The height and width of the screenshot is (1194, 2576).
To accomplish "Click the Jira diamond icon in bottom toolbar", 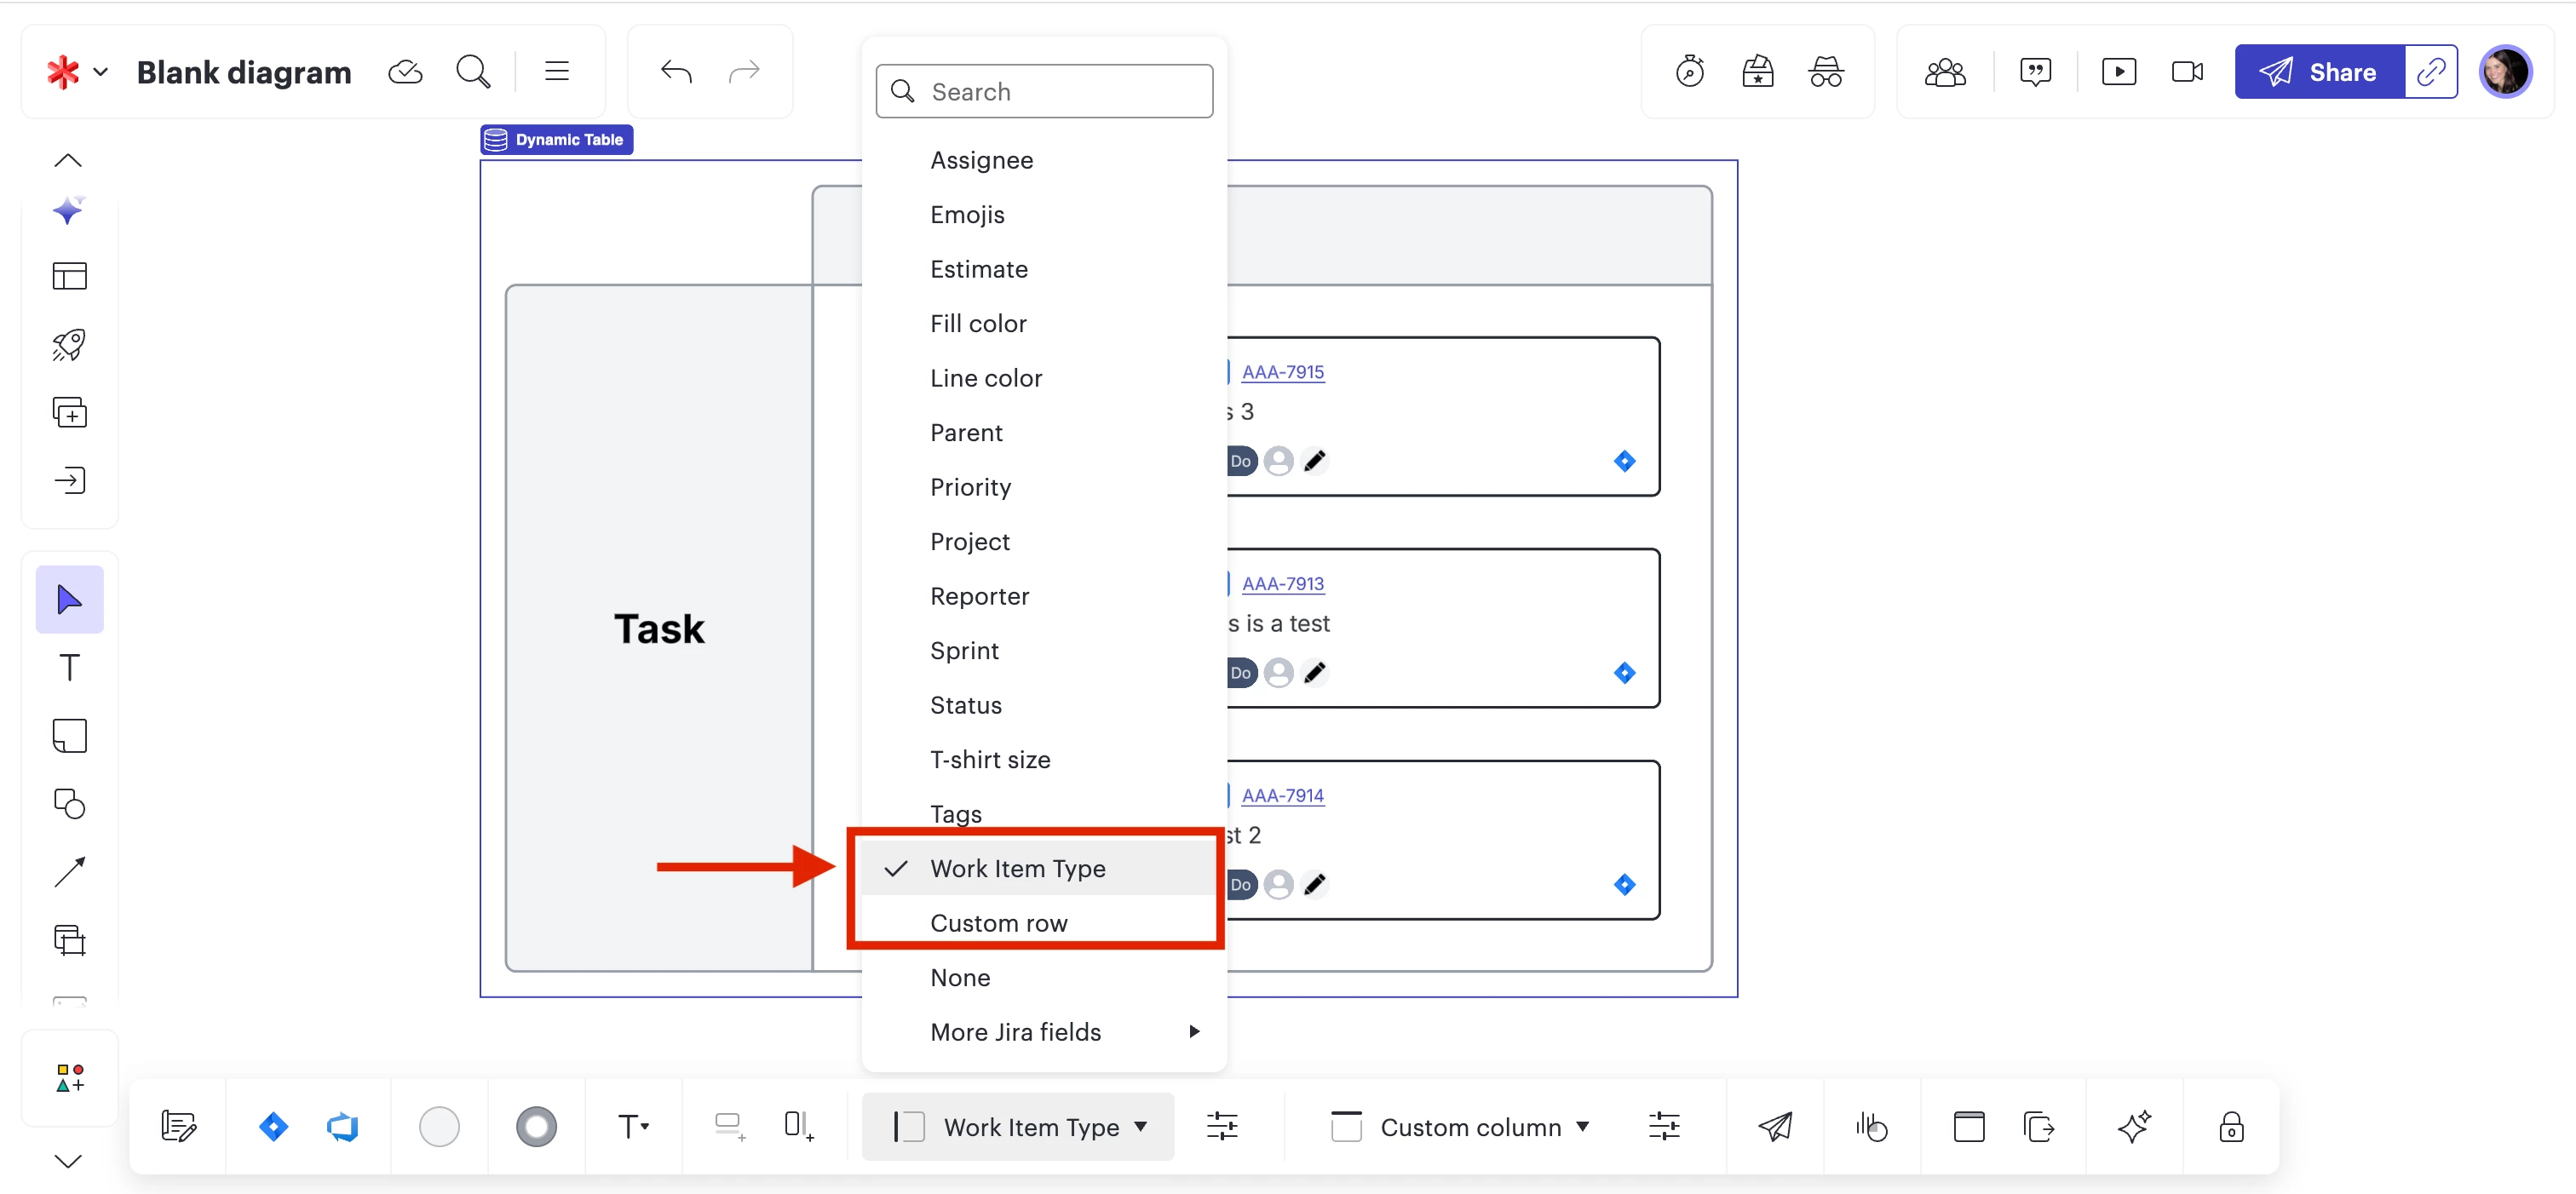I will 273,1127.
